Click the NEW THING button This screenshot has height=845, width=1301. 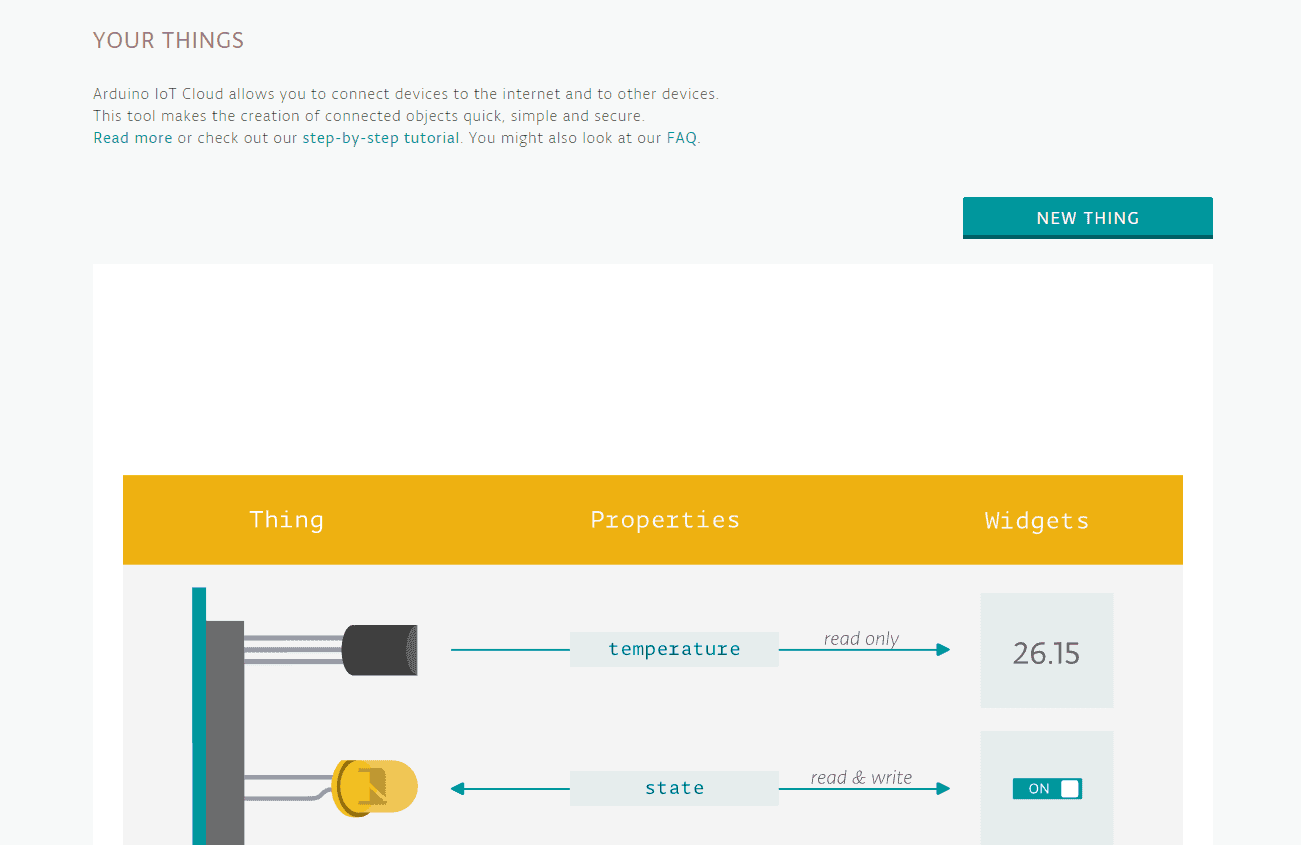pyautogui.click(x=1087, y=218)
